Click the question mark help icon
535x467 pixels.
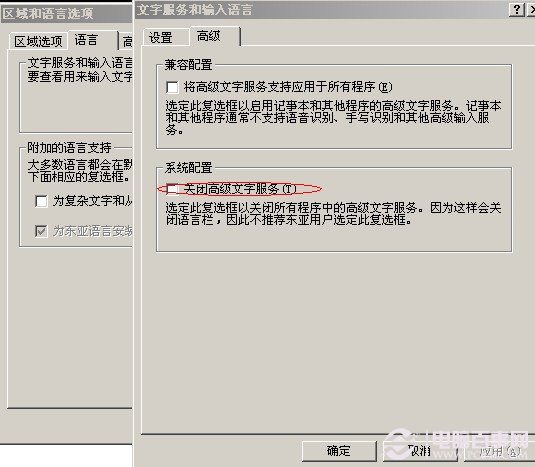517,10
